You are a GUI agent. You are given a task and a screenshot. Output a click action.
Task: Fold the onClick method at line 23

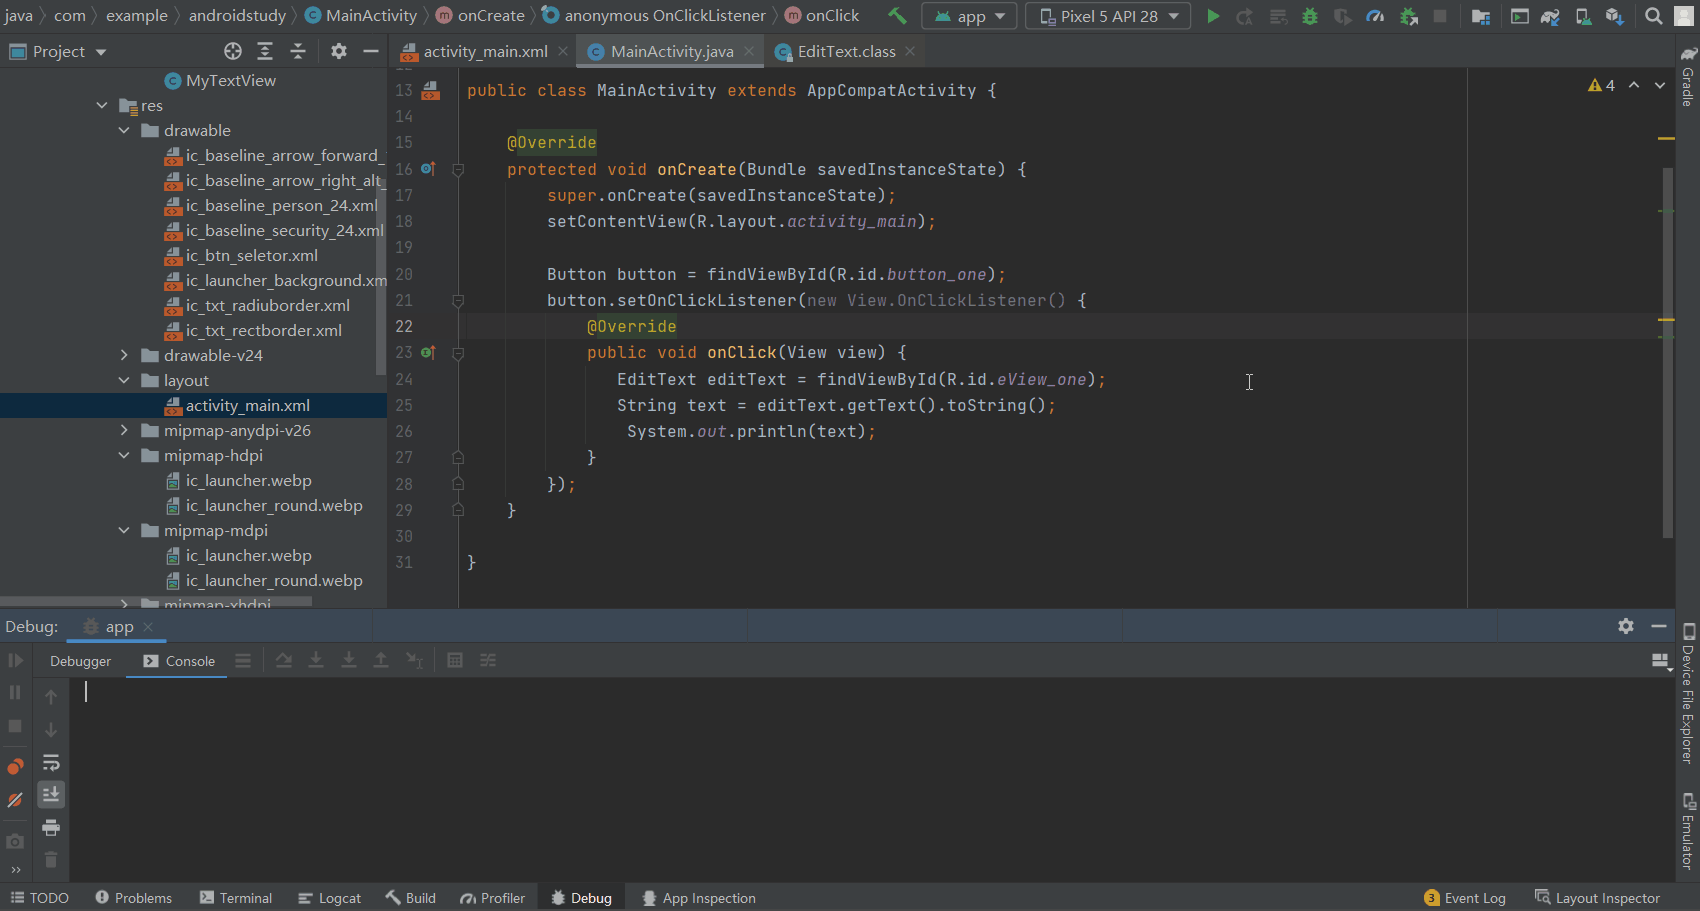[458, 353]
